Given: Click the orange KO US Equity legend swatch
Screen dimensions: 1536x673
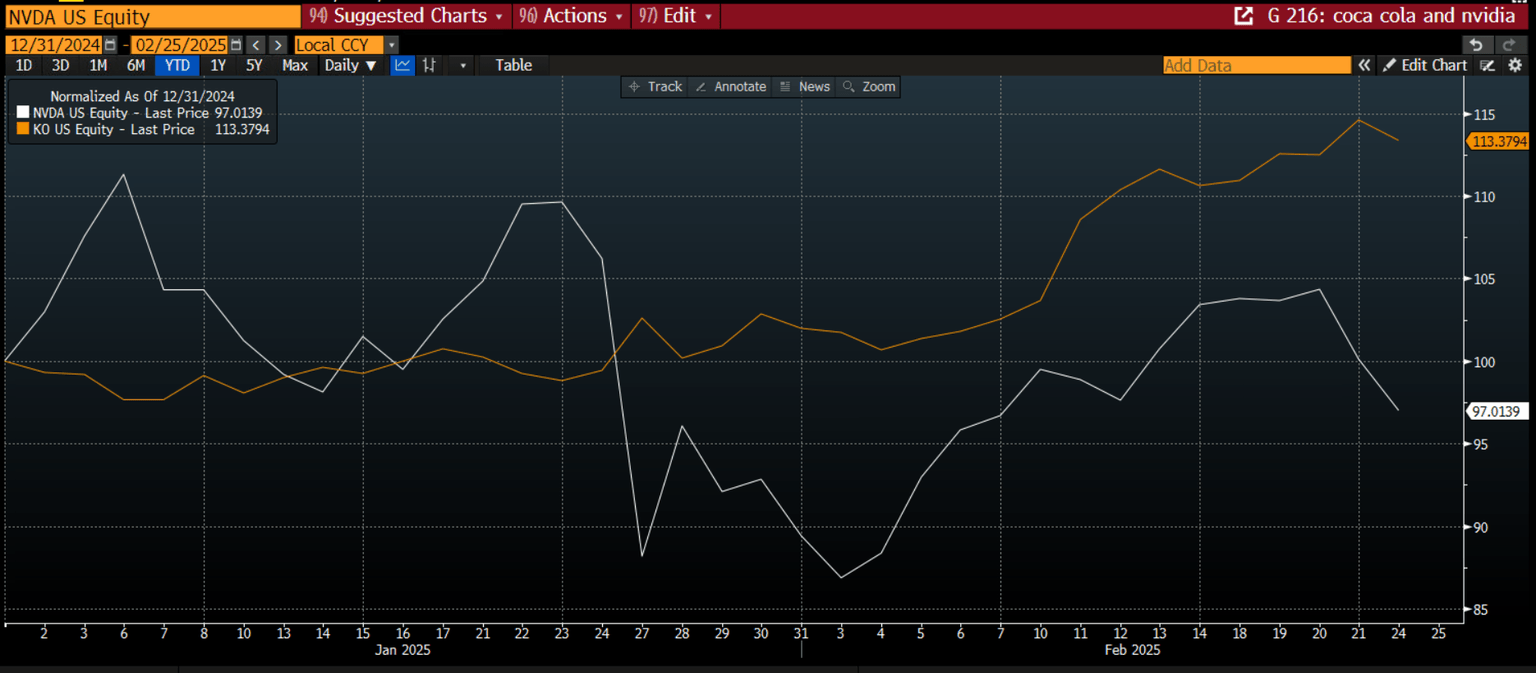Looking at the screenshot, I should click(22, 129).
